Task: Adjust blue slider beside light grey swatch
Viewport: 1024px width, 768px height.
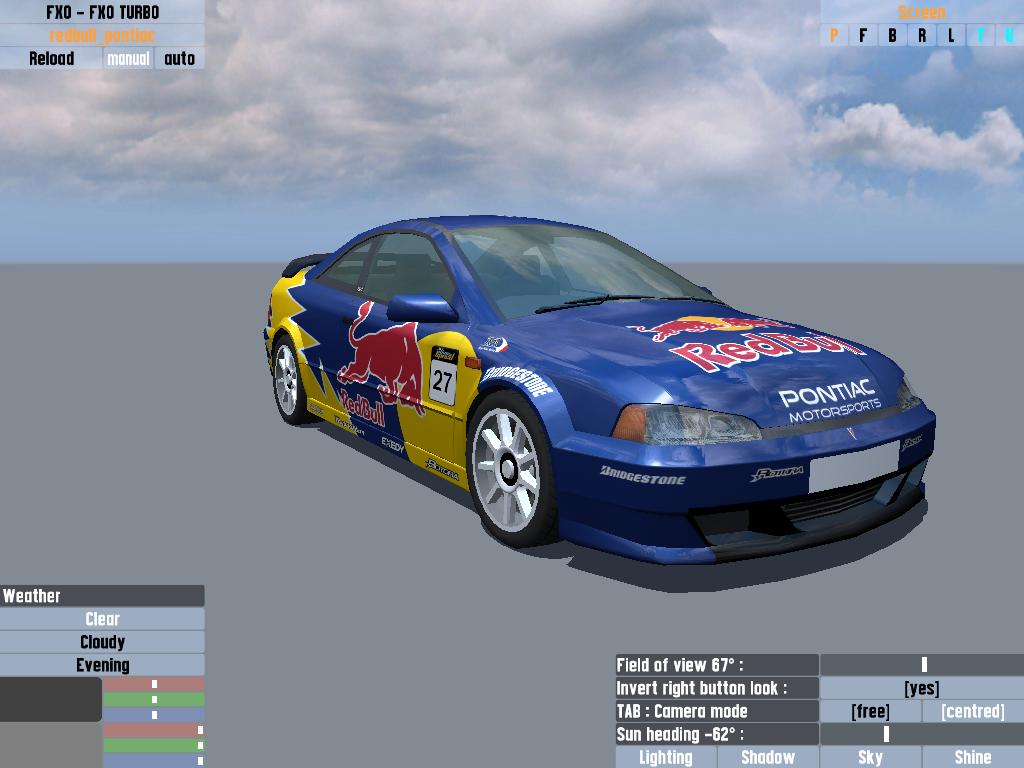Action: coord(154,761)
